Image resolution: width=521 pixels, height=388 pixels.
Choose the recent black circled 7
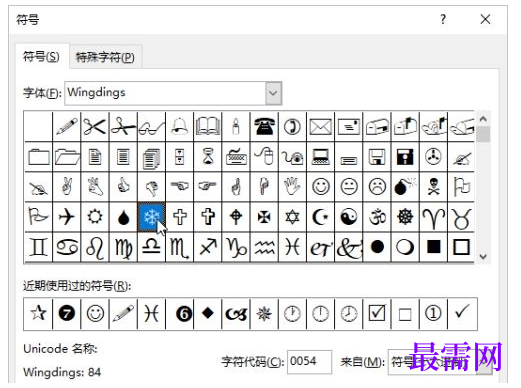point(67,313)
